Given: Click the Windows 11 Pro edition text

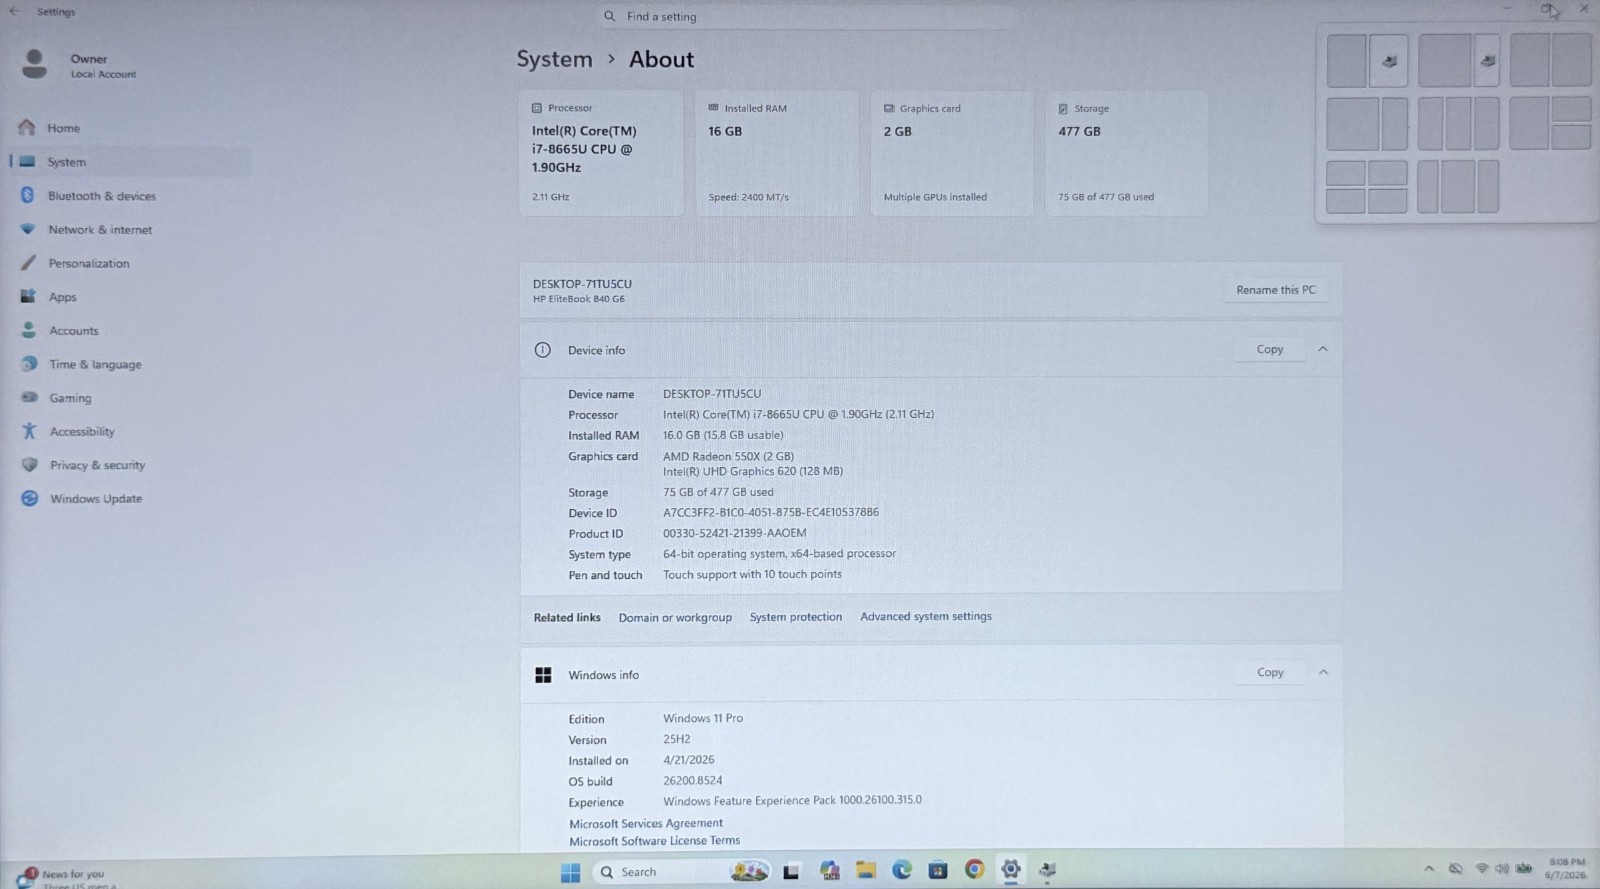Looking at the screenshot, I should pos(703,718).
